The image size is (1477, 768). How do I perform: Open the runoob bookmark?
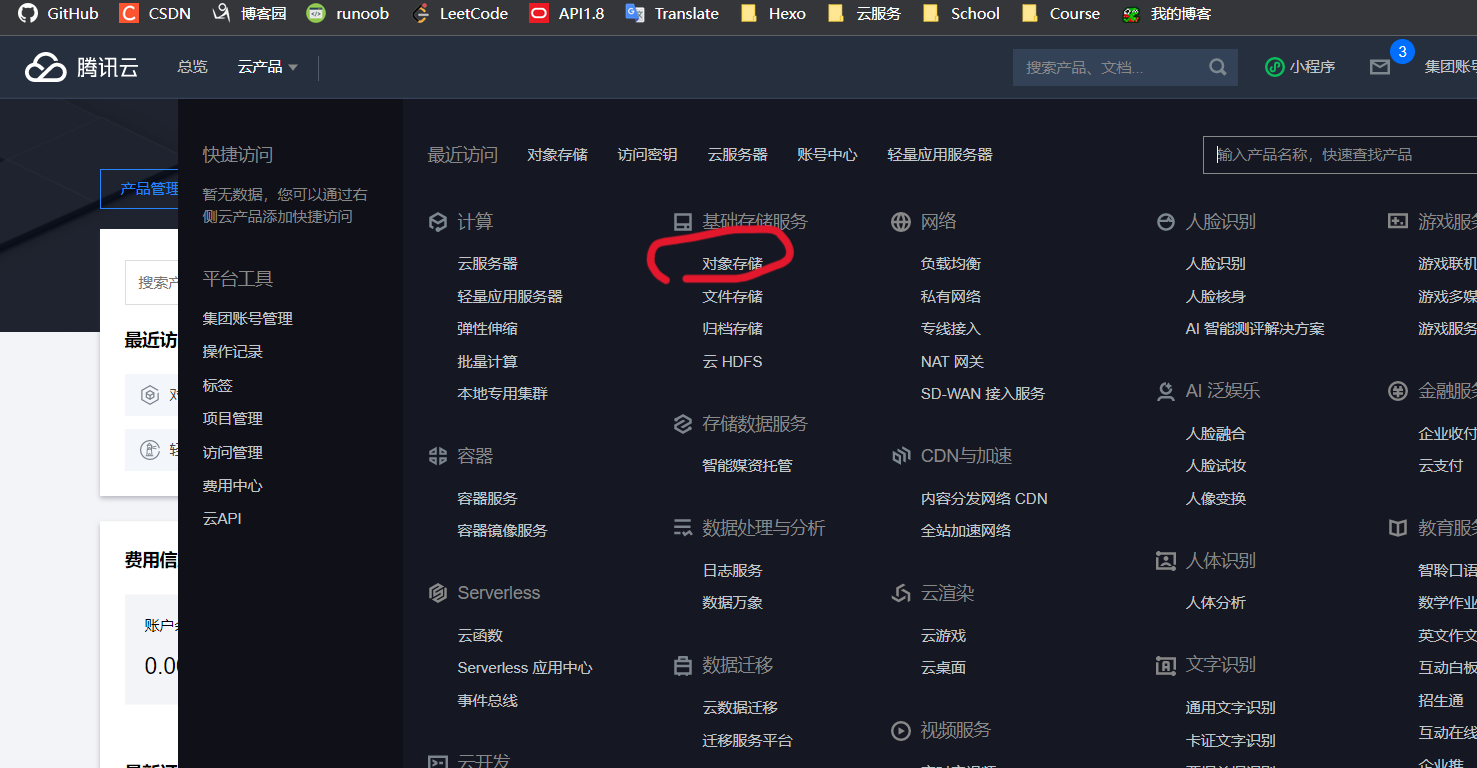tap(347, 14)
